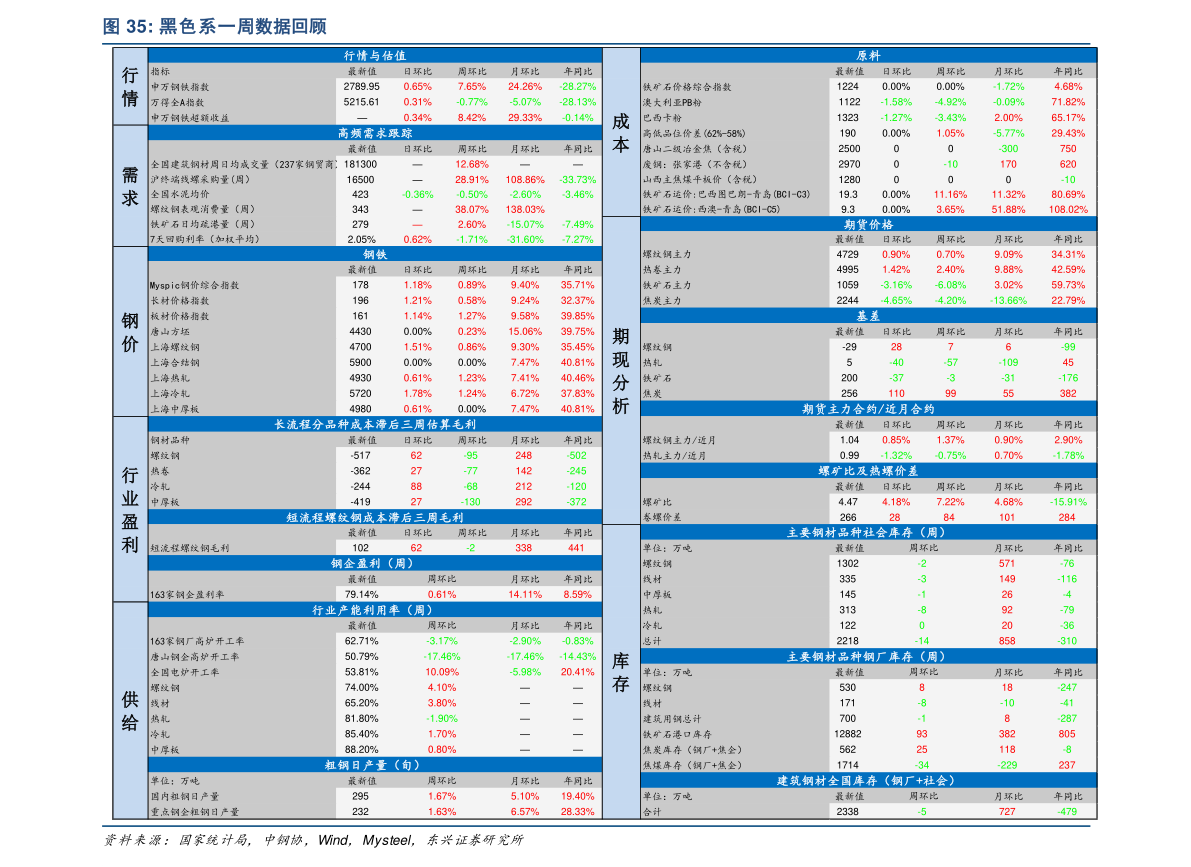
Task: Select the 焦煤库存（钢厂+焦企）row label
Action: [x=692, y=766]
